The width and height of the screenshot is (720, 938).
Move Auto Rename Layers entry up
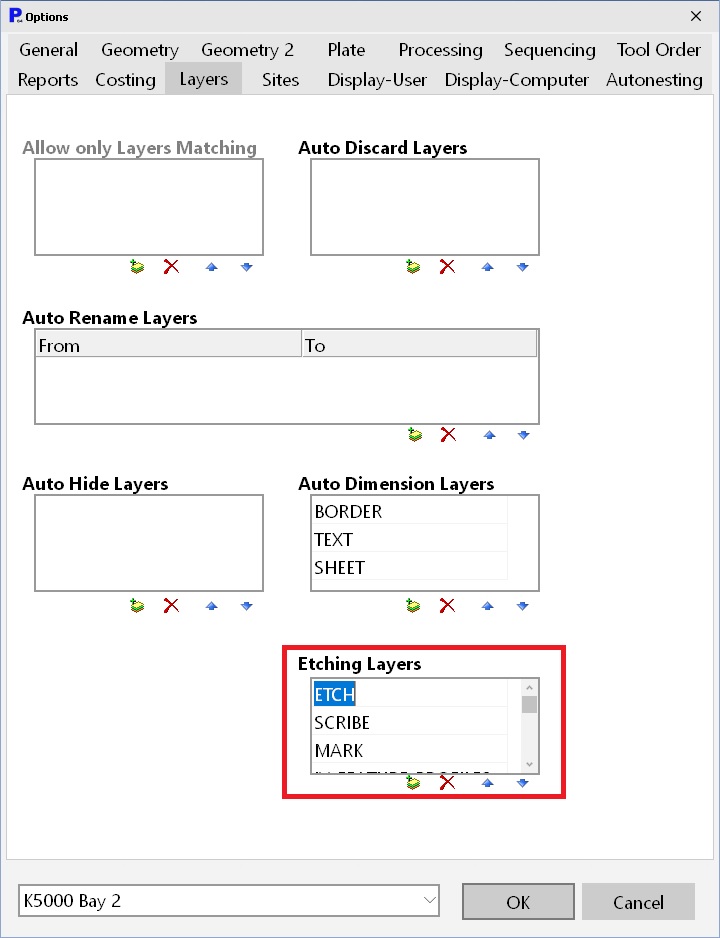[489, 435]
